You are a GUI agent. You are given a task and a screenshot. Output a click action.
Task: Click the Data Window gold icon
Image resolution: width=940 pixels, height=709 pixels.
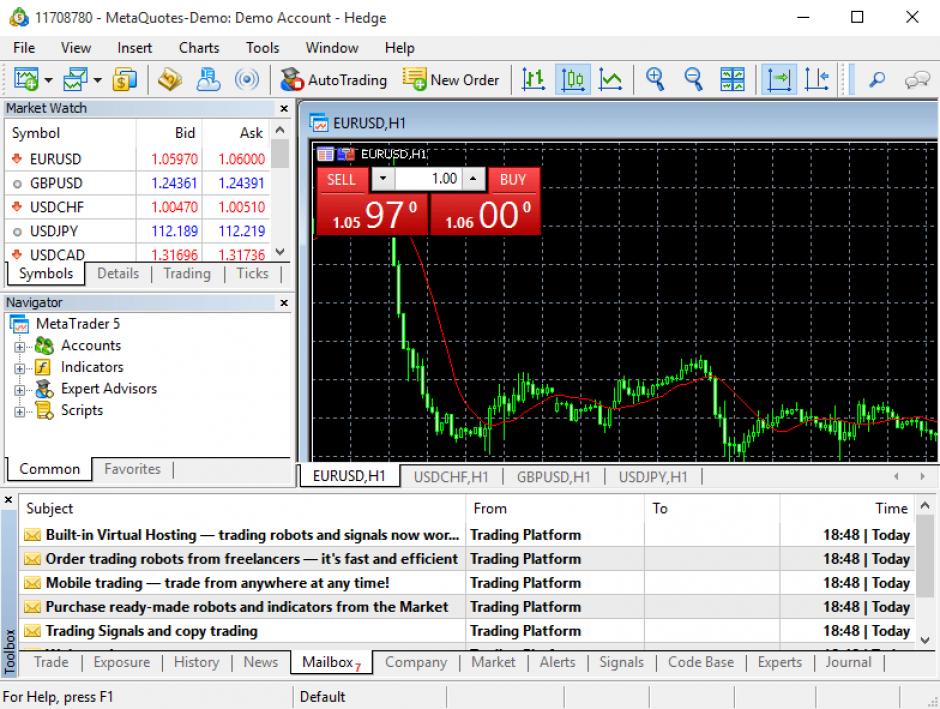[170, 79]
